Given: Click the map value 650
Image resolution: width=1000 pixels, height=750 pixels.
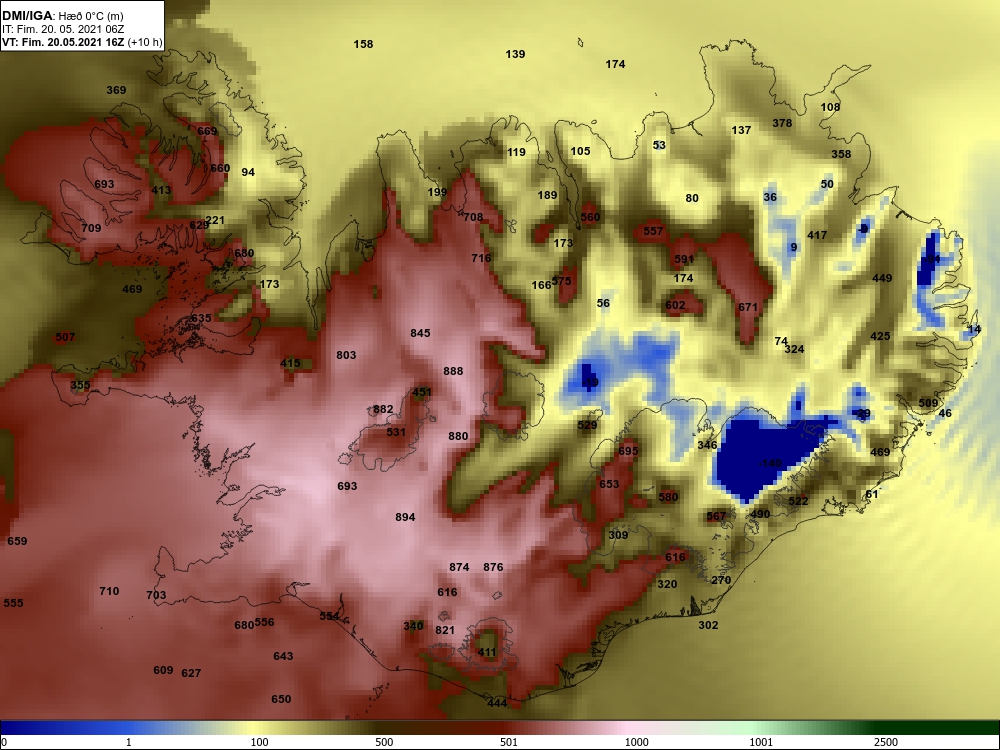Looking at the screenshot, I should [281, 700].
